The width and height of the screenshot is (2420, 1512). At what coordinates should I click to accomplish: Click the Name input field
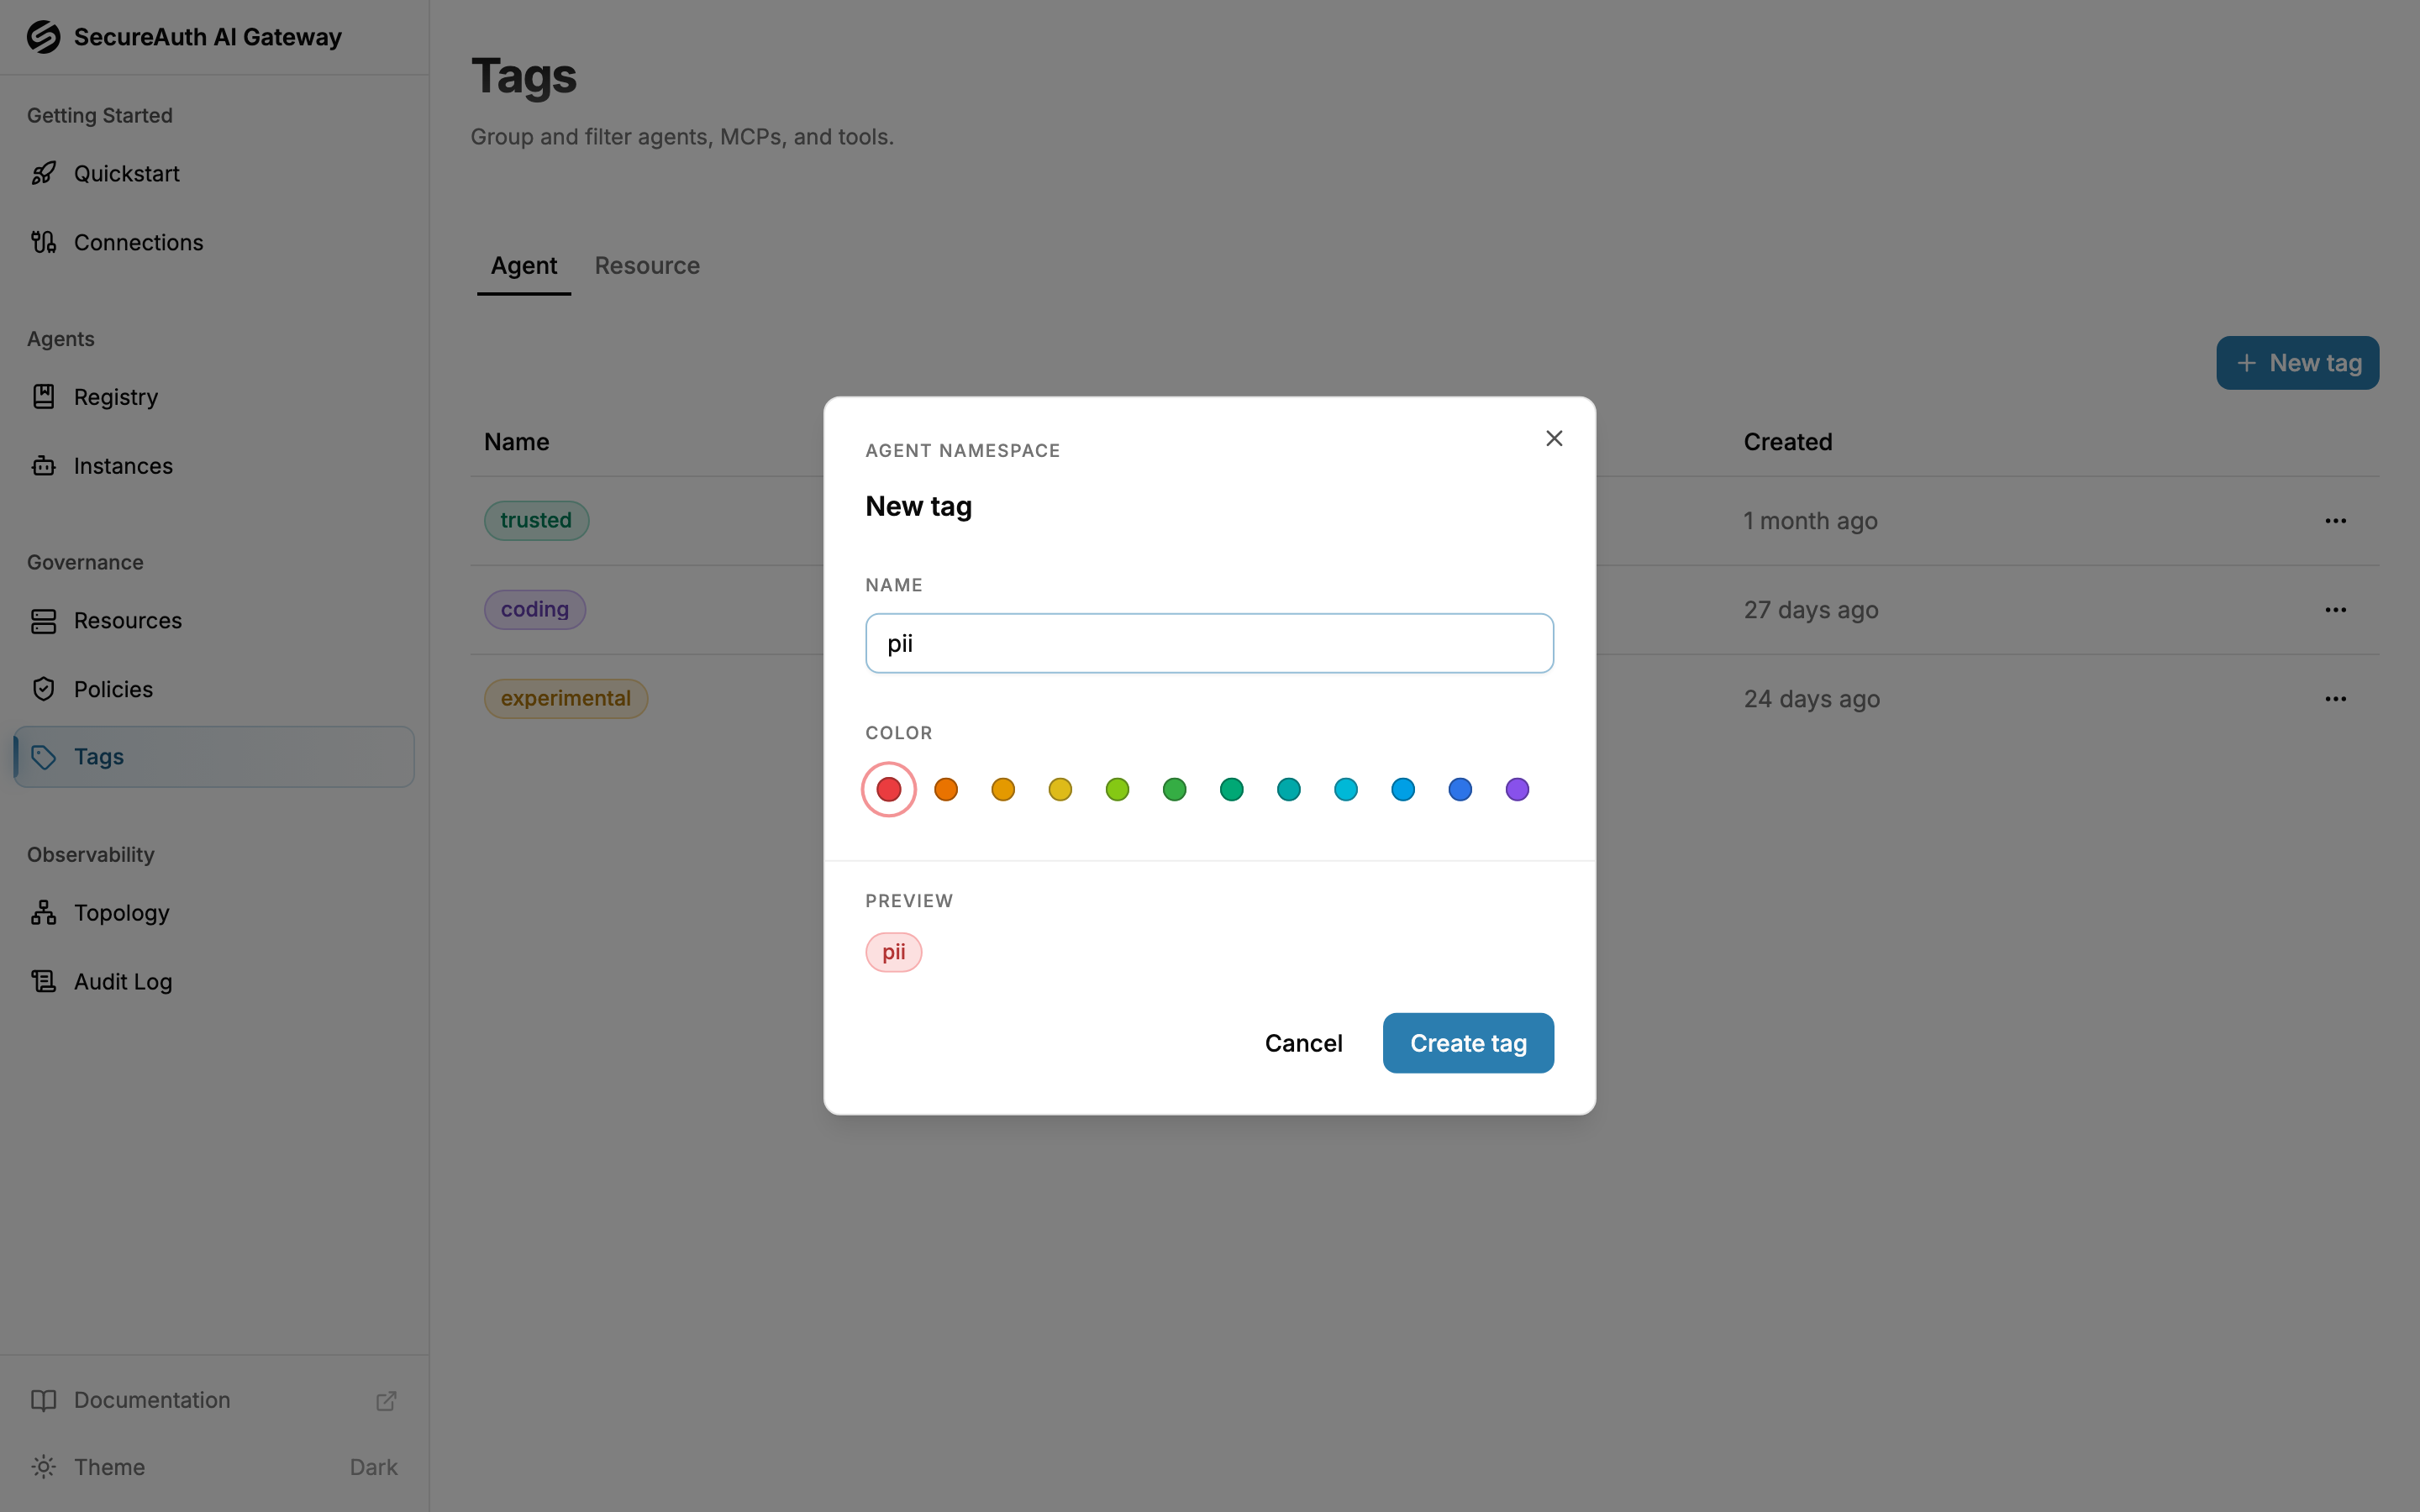pos(1209,643)
